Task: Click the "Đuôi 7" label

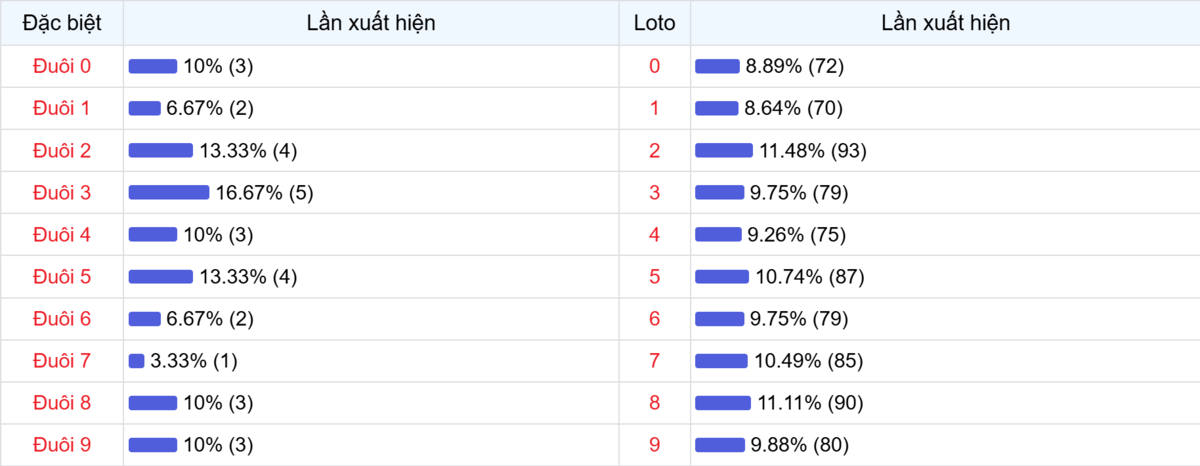Action: (x=62, y=361)
